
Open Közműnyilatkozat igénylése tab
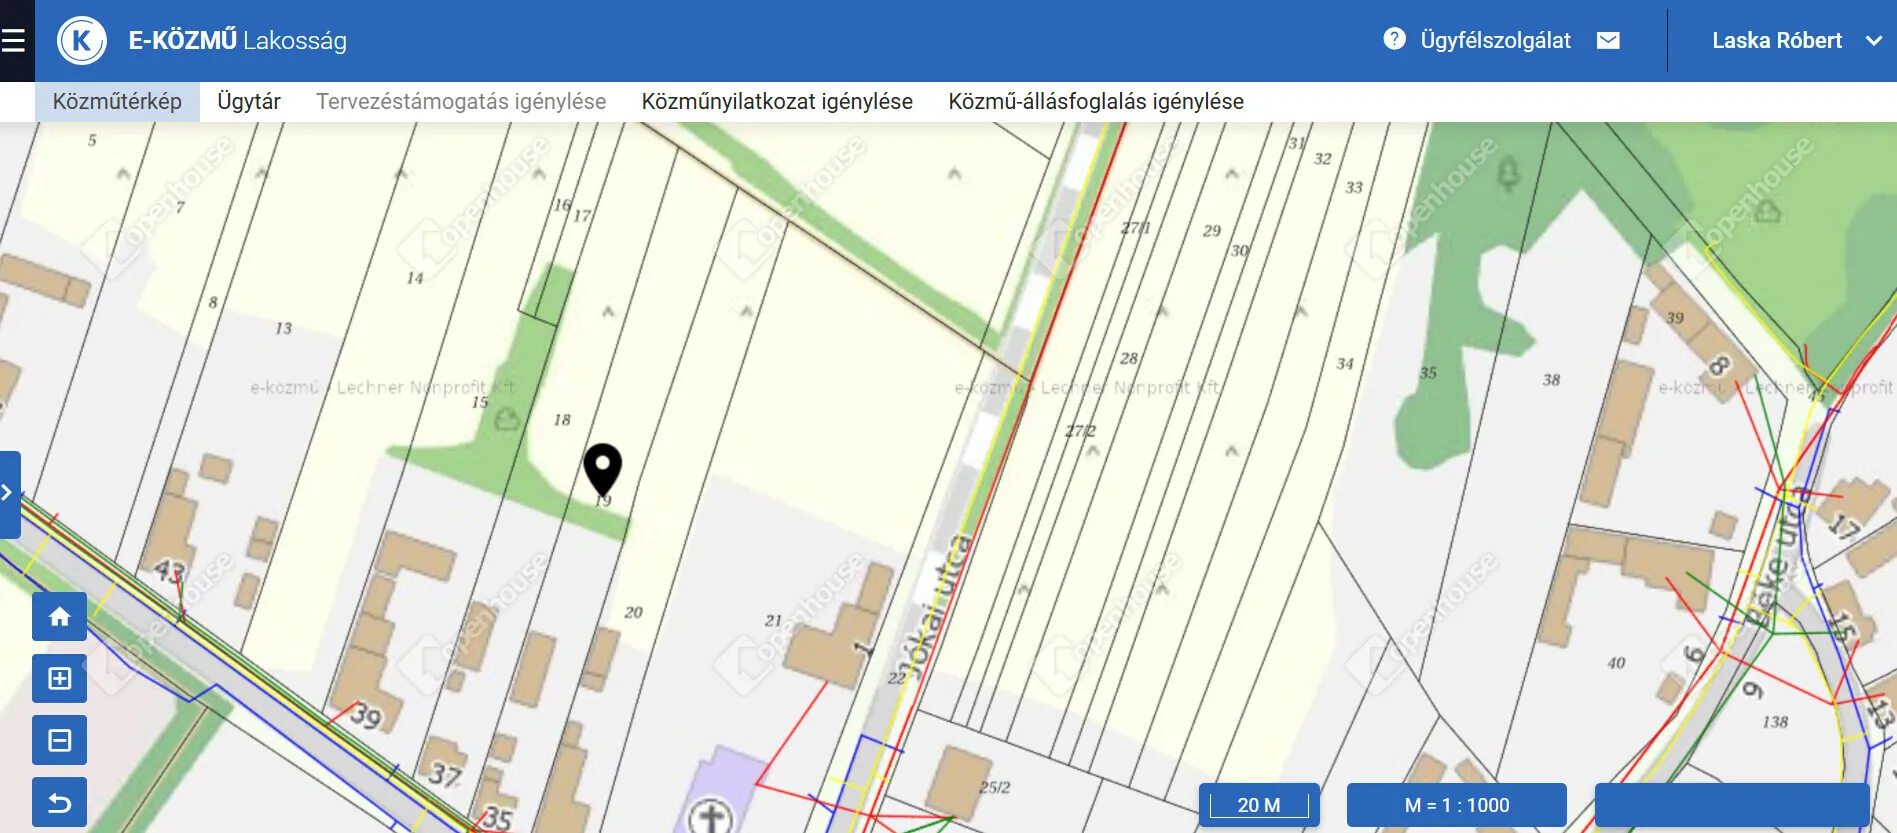point(777,102)
